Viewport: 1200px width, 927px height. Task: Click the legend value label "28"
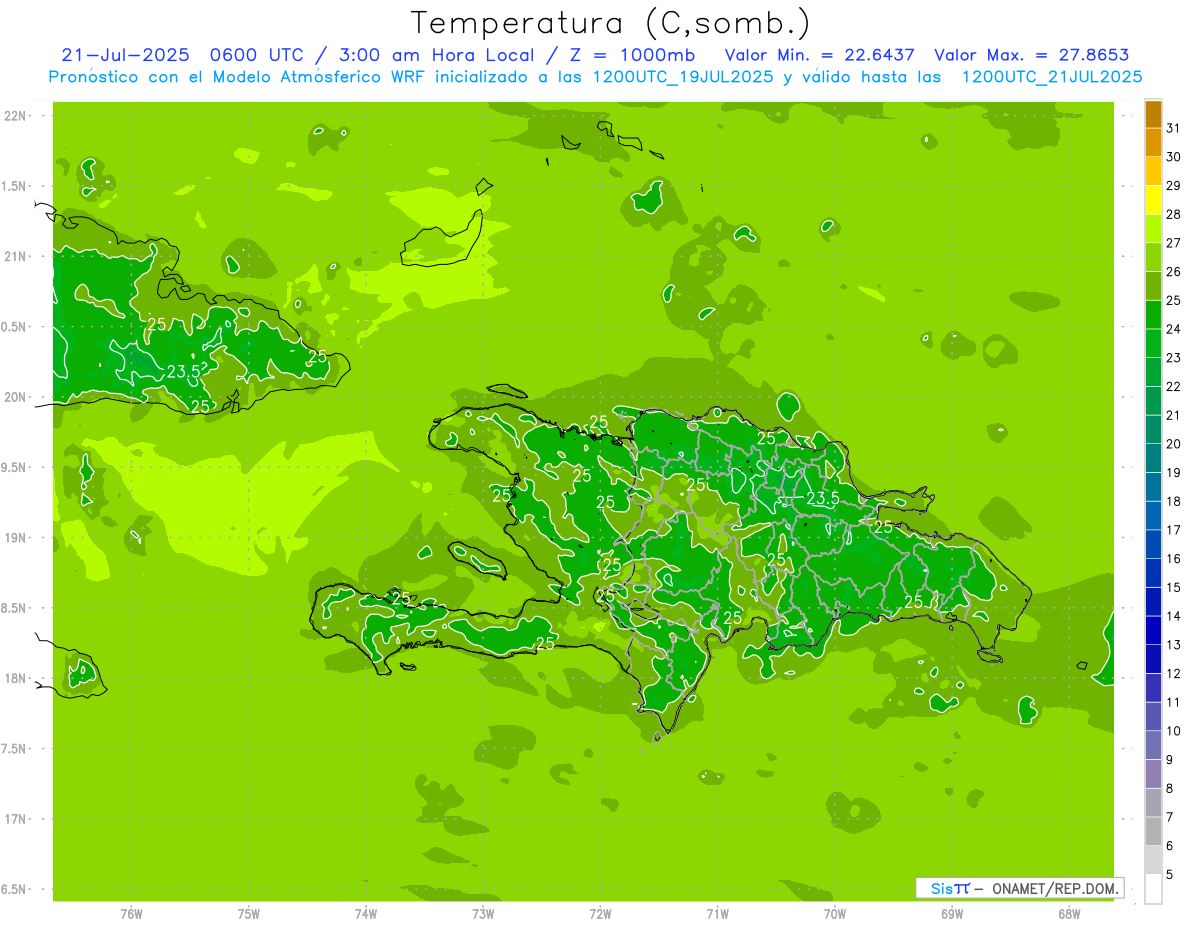pyautogui.click(x=1173, y=214)
